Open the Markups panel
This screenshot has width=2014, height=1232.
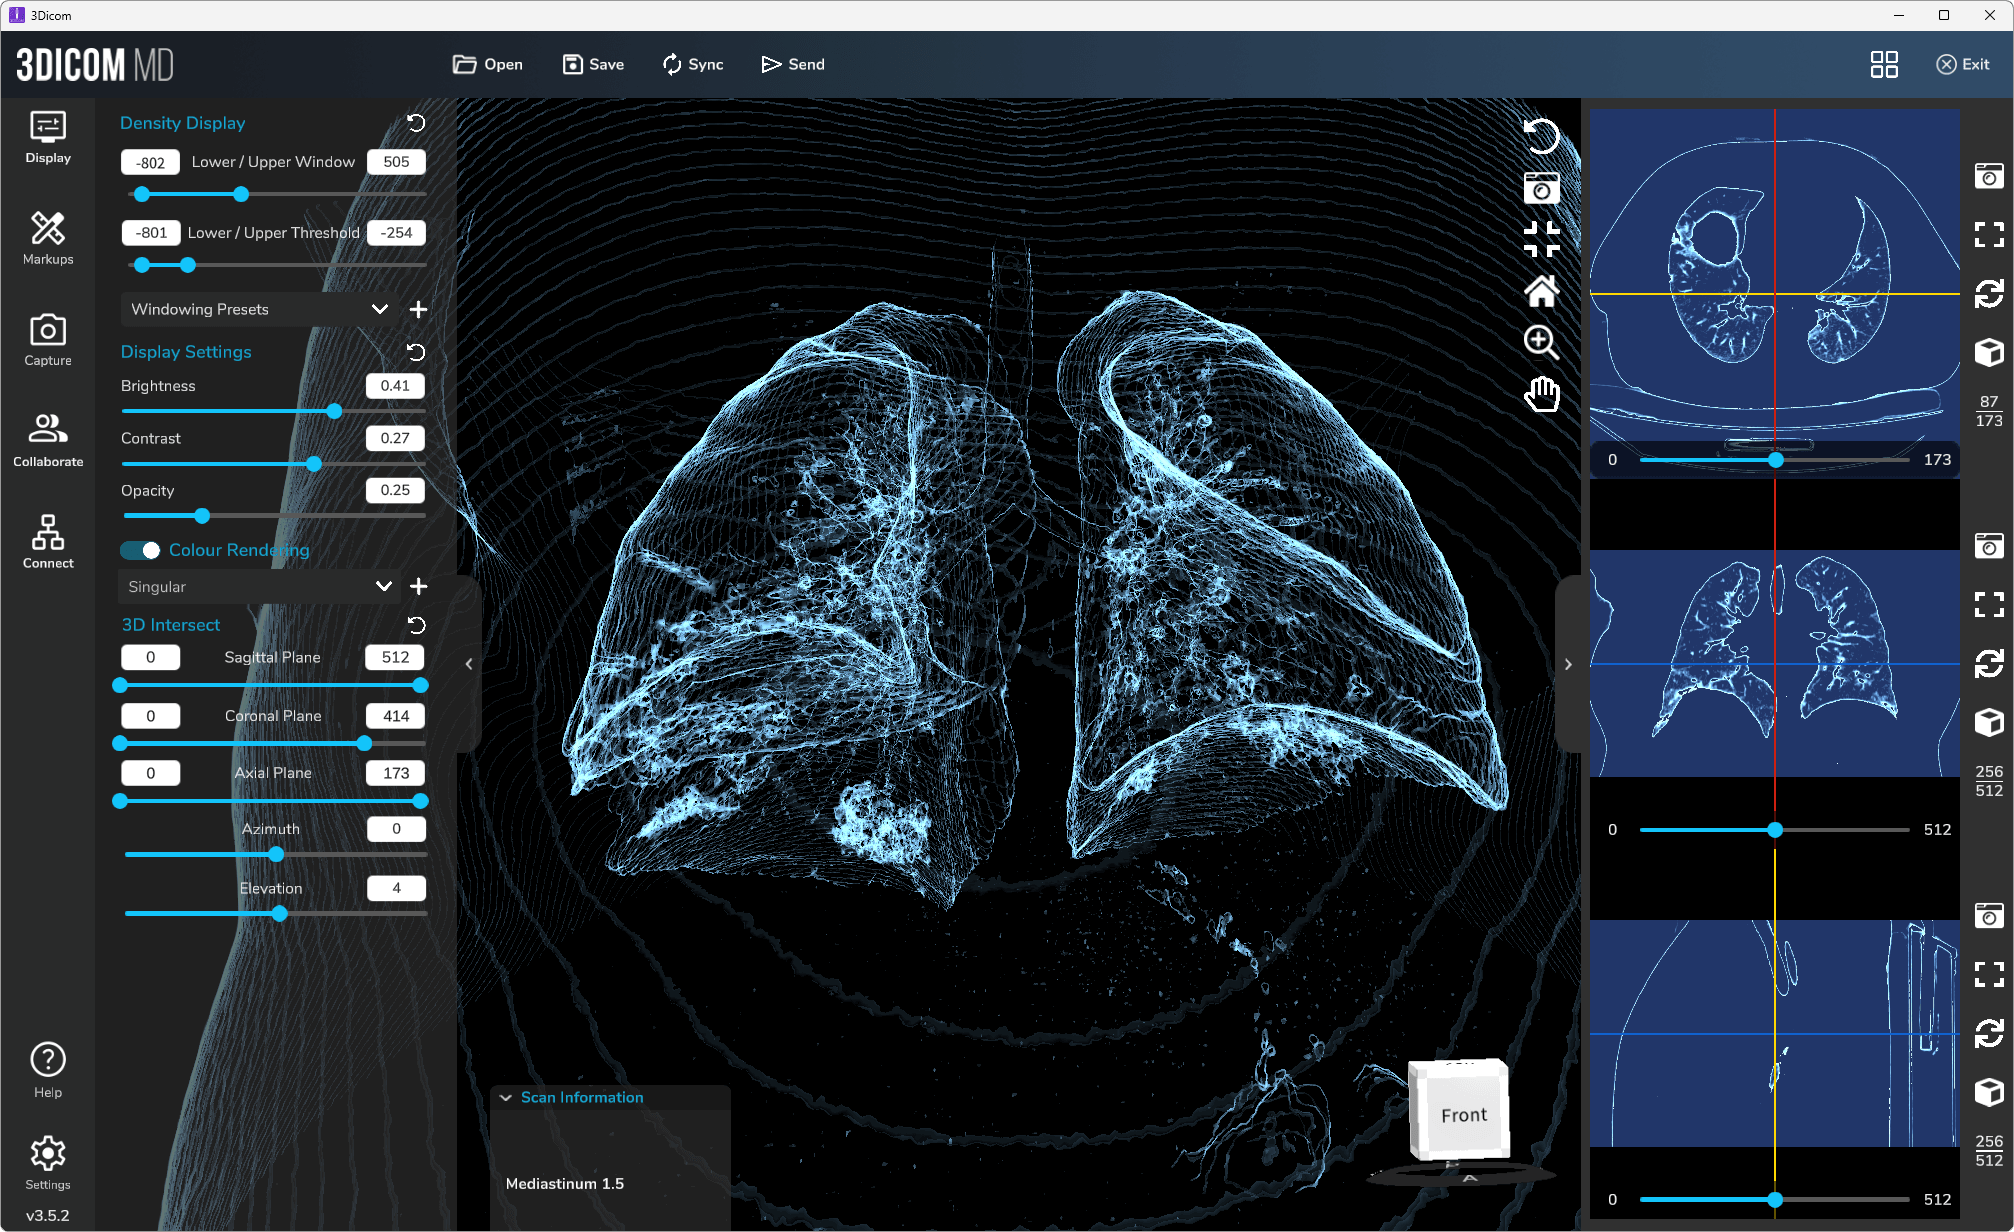coord(48,239)
